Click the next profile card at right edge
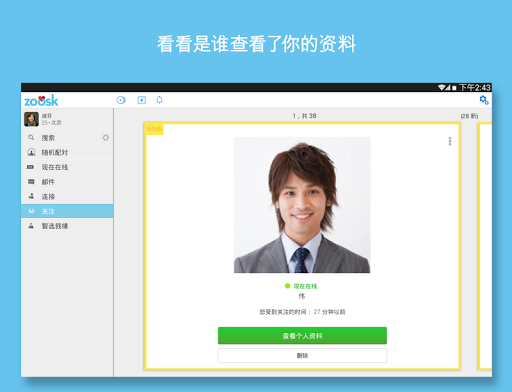The height and width of the screenshot is (392, 512). [x=485, y=246]
